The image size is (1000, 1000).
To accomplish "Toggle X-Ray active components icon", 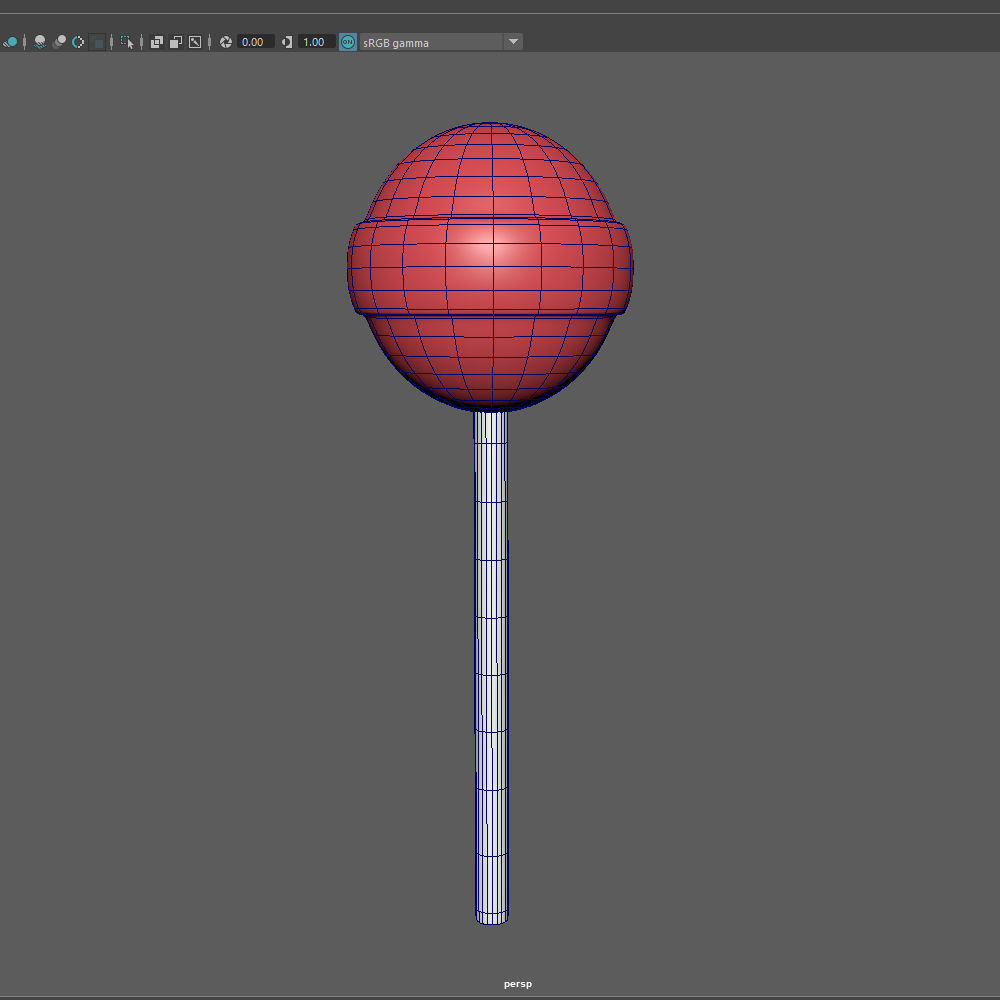I will [x=176, y=42].
